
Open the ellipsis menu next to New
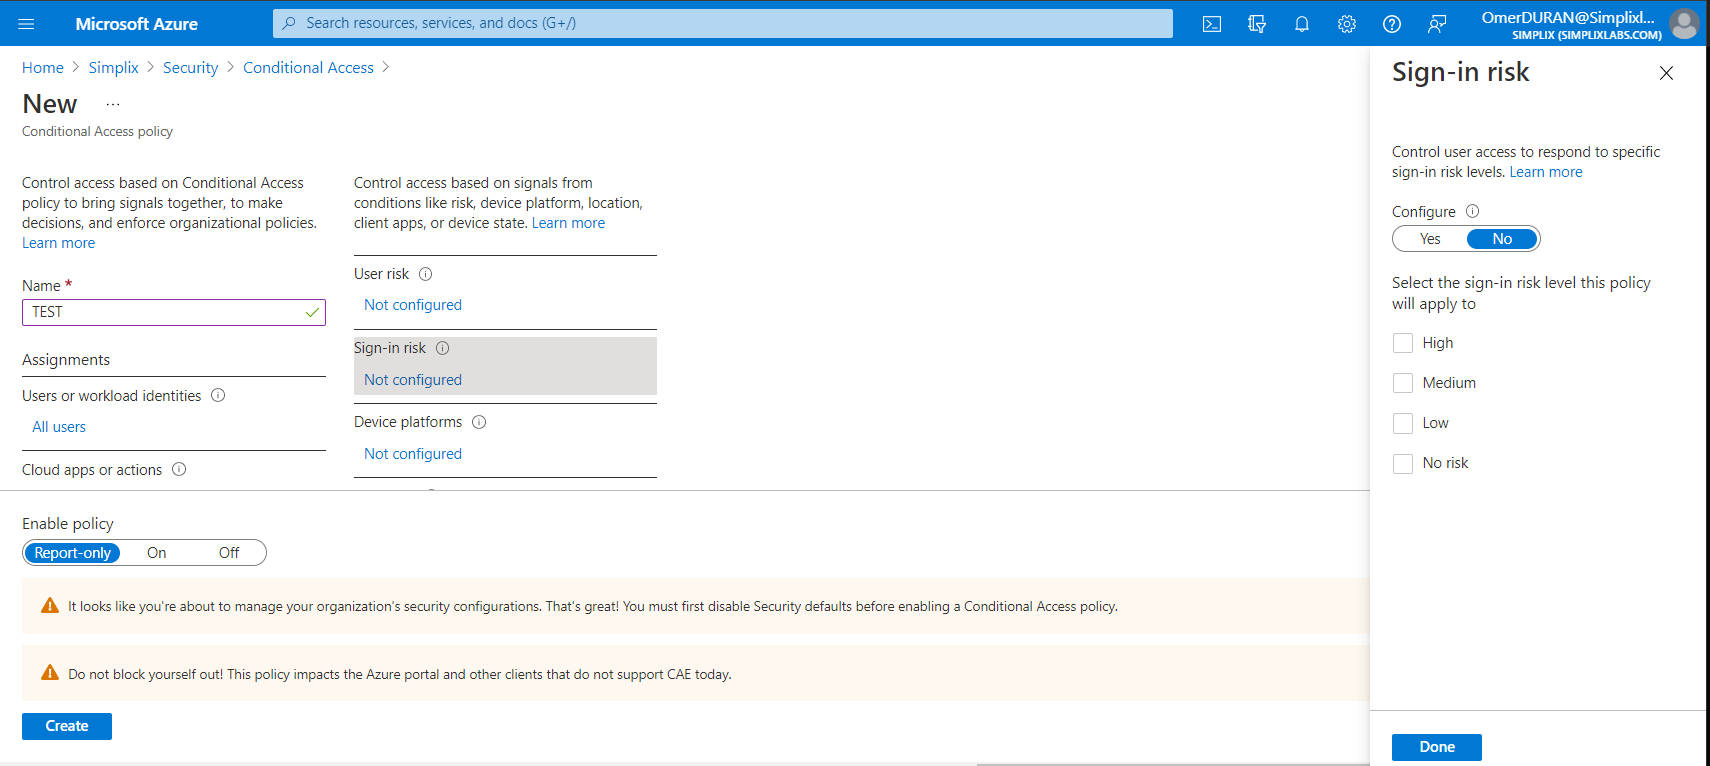113,104
